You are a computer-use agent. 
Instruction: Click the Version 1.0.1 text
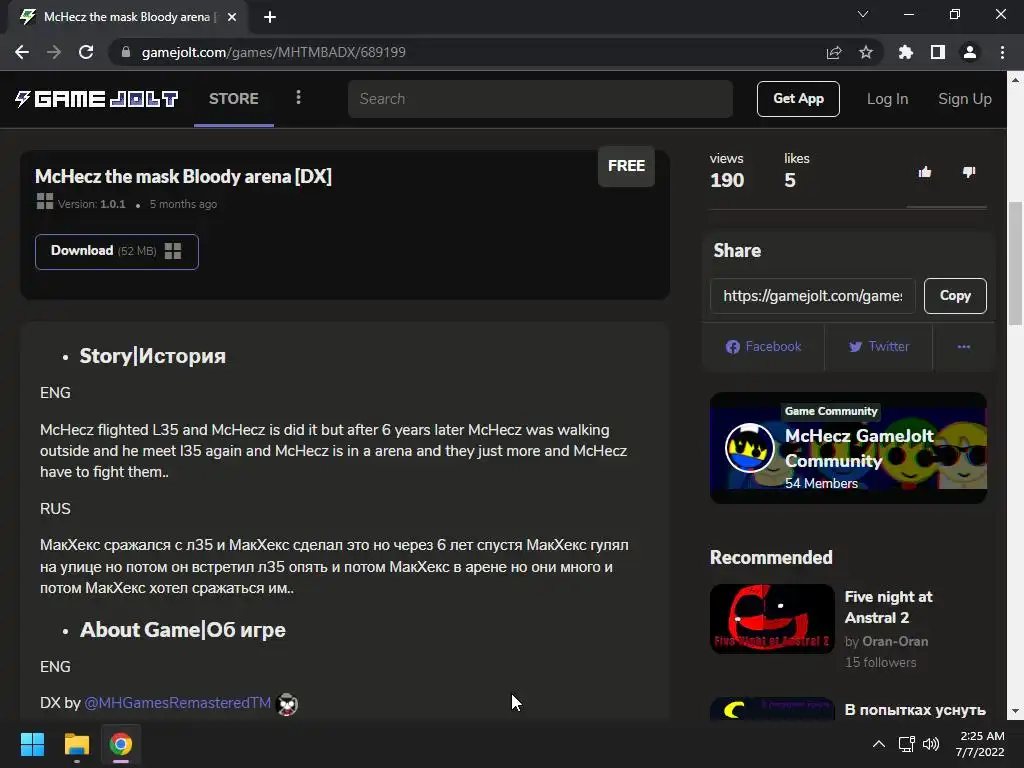click(91, 204)
